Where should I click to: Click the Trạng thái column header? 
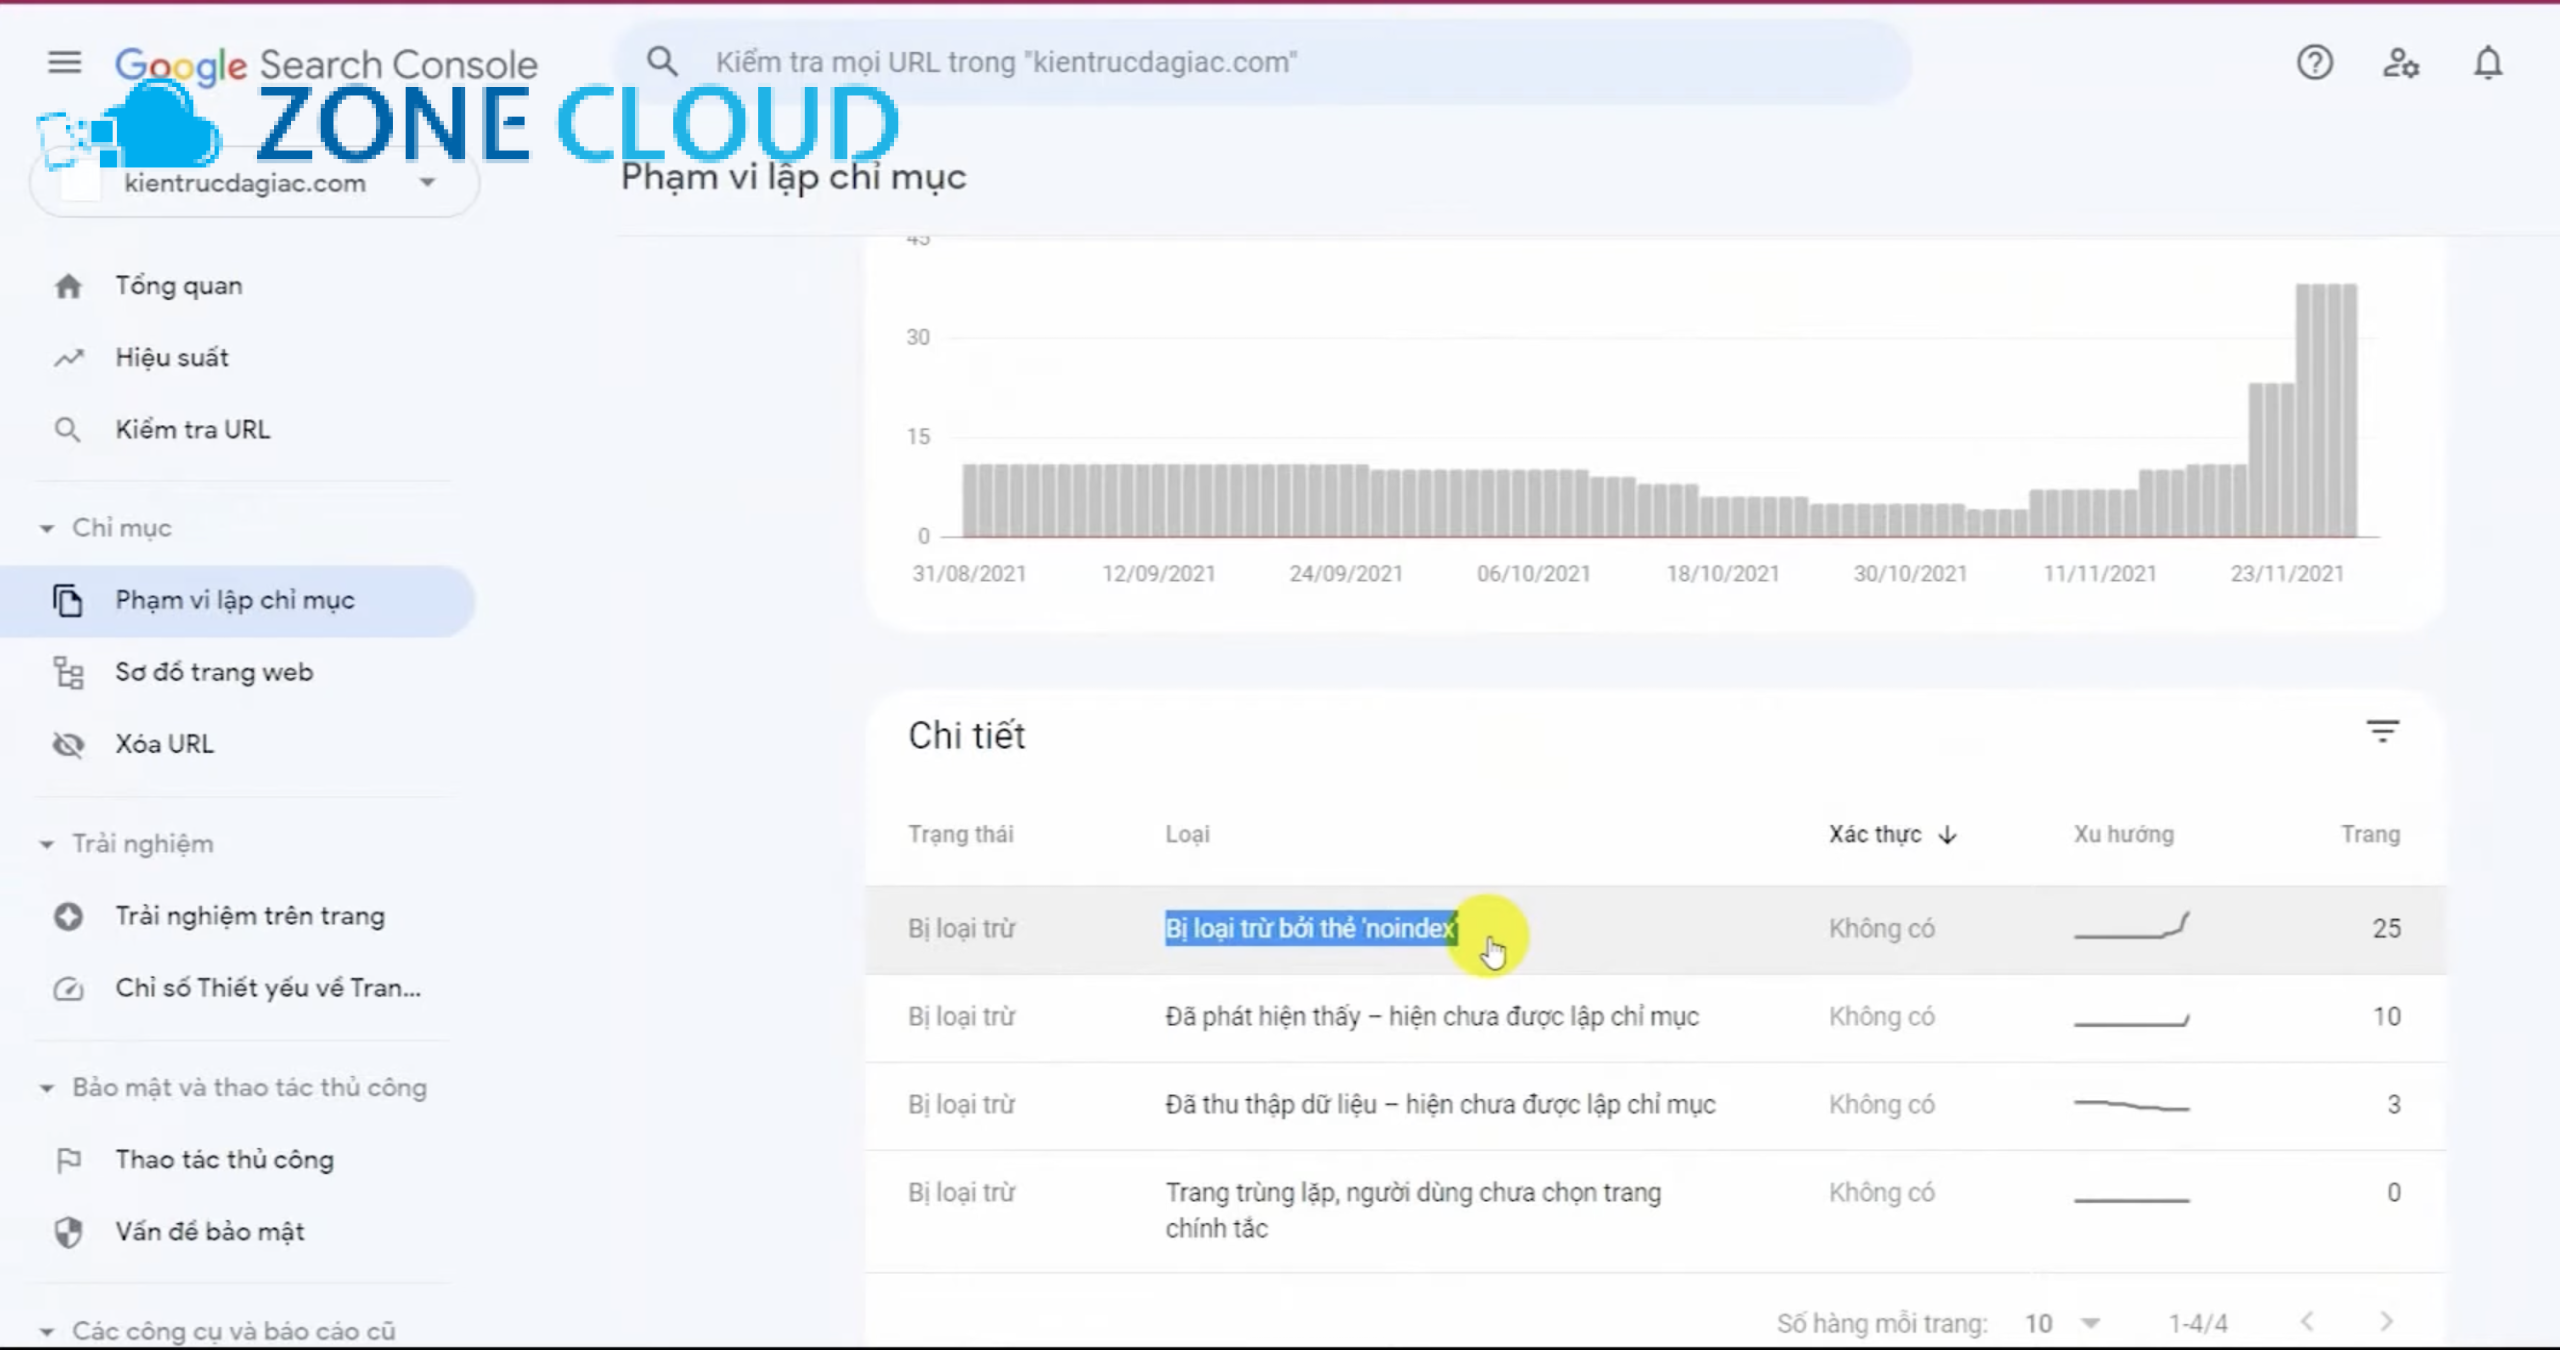960,834
